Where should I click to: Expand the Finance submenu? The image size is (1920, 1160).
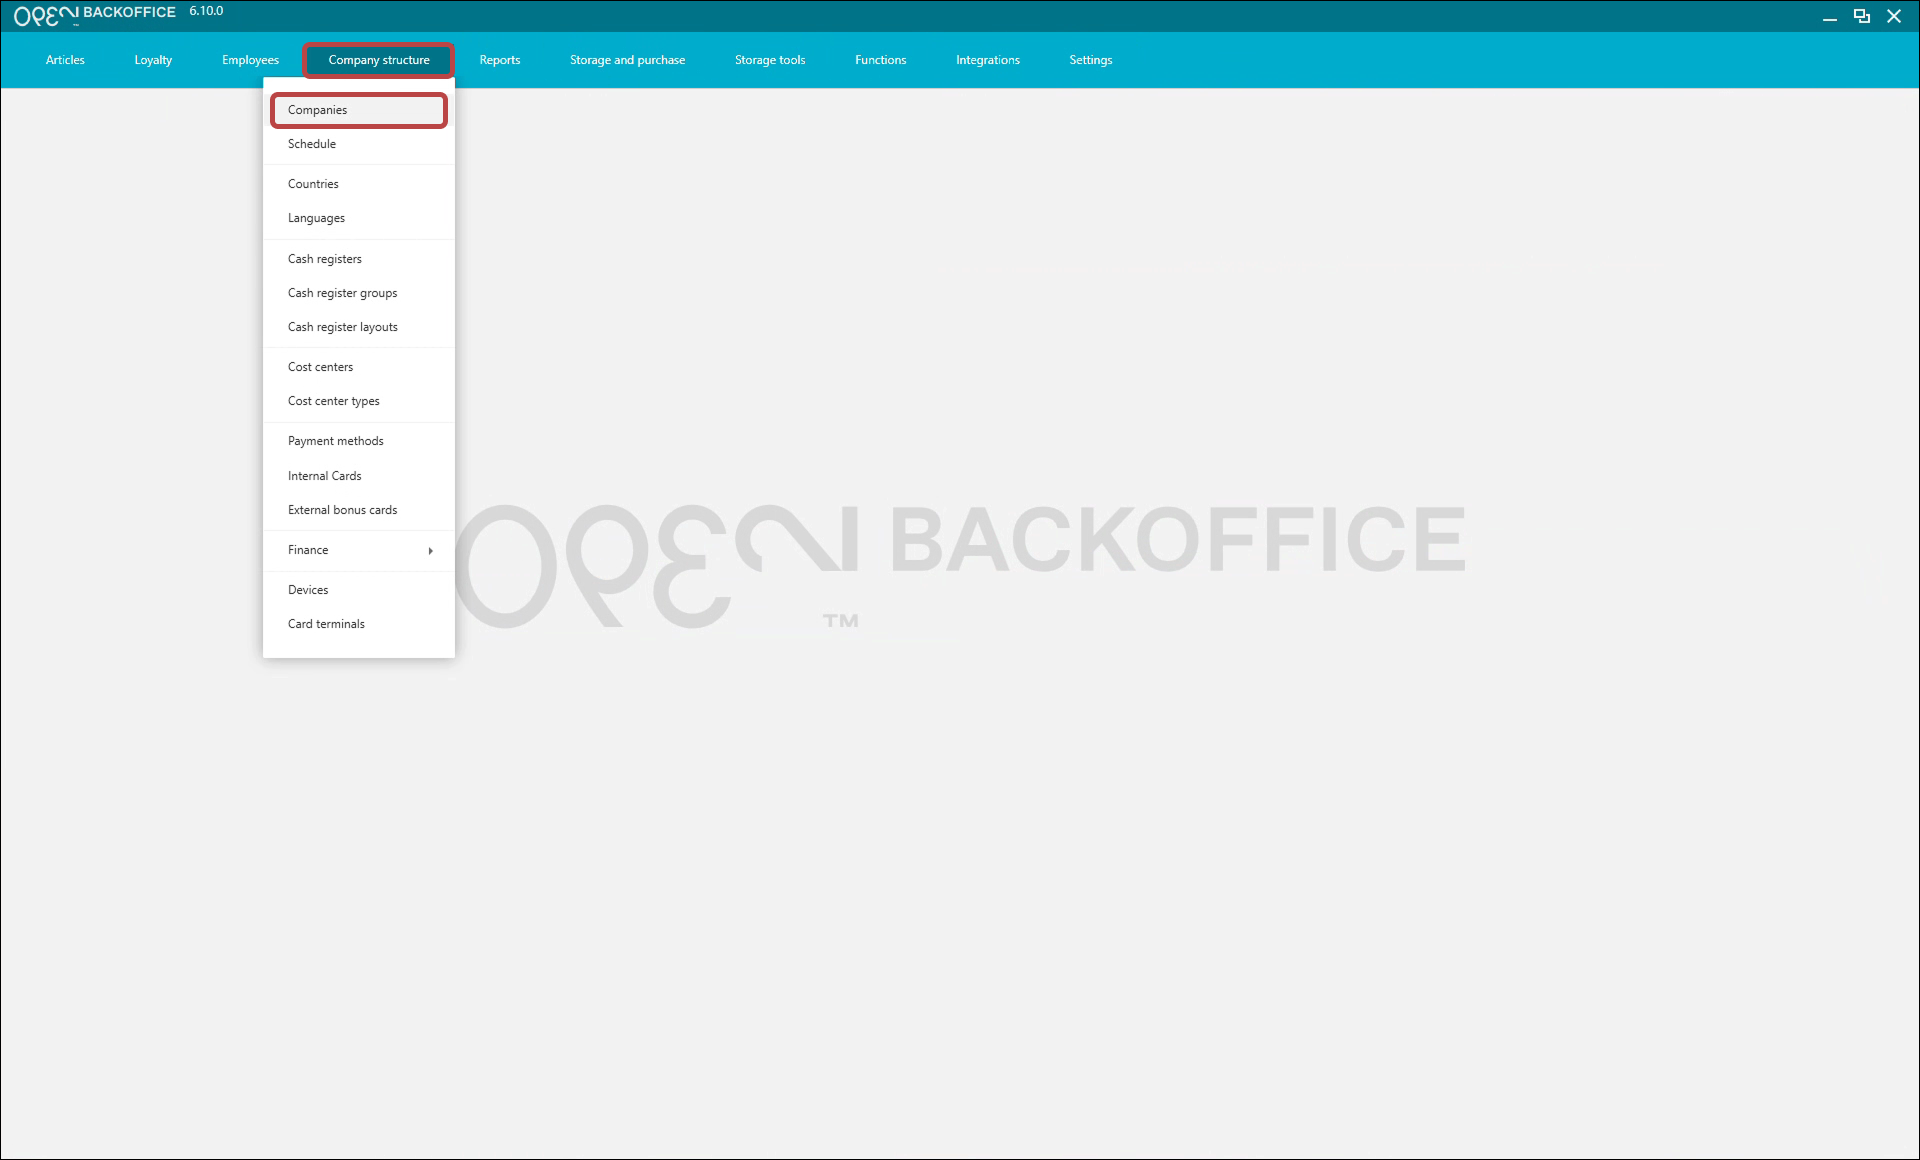click(x=359, y=550)
